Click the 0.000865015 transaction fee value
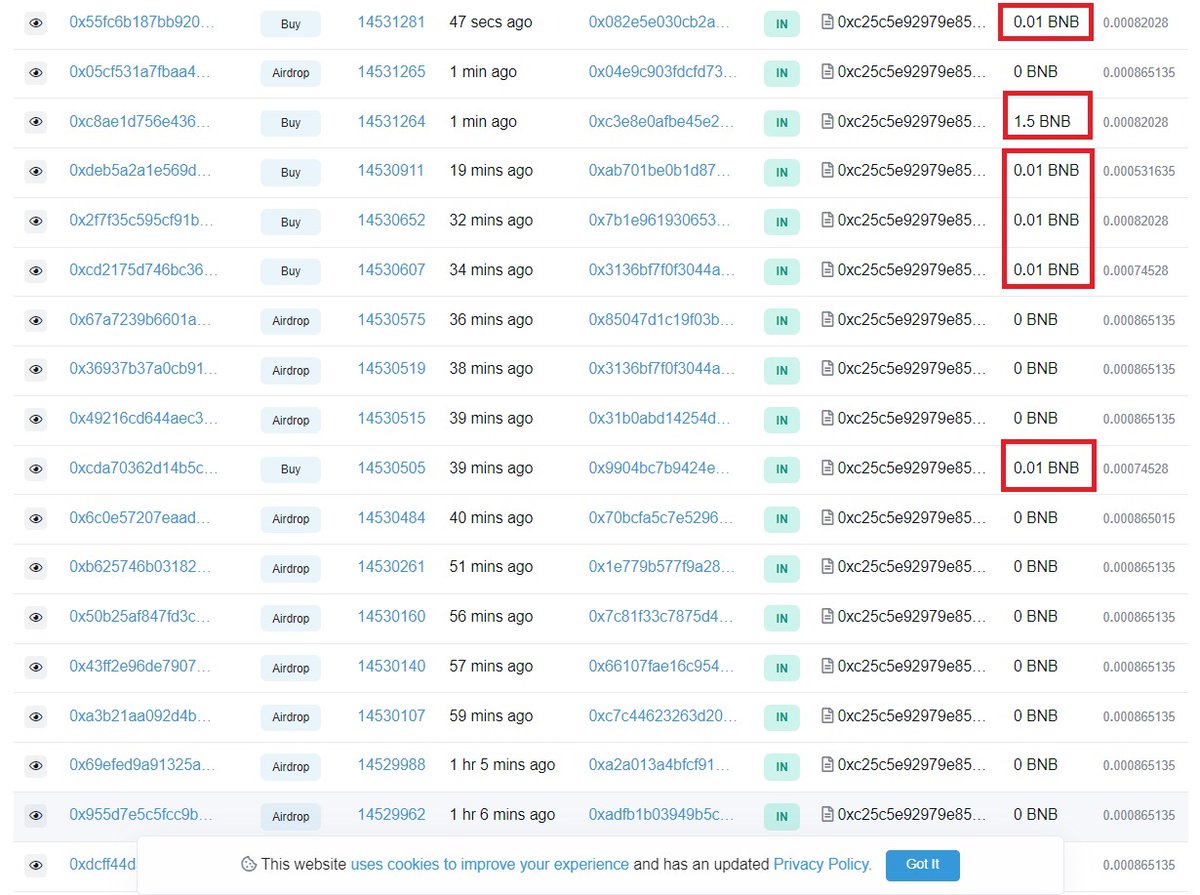The height and width of the screenshot is (895, 1200). (1139, 518)
